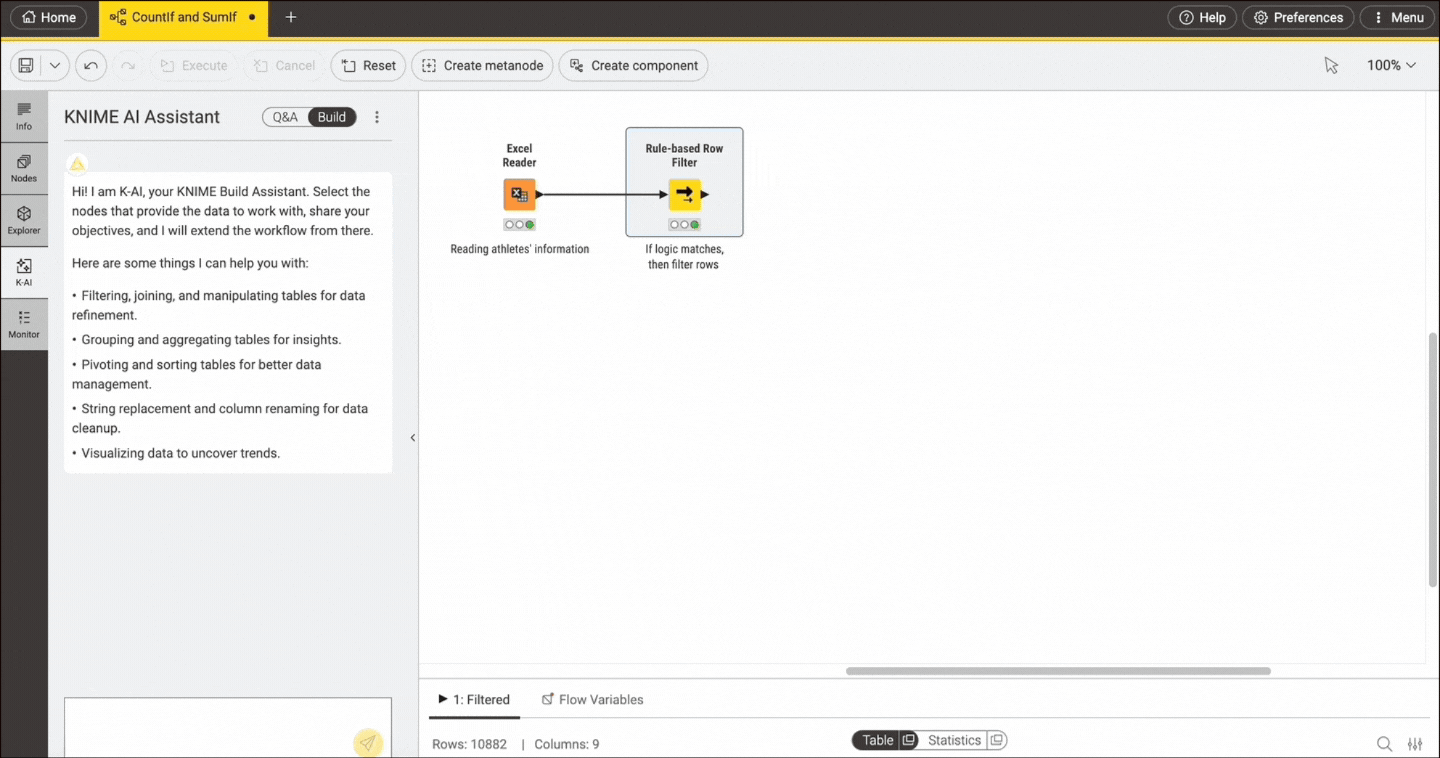Open the Monitor sidebar panel
1440x758 pixels.
pyautogui.click(x=24, y=324)
